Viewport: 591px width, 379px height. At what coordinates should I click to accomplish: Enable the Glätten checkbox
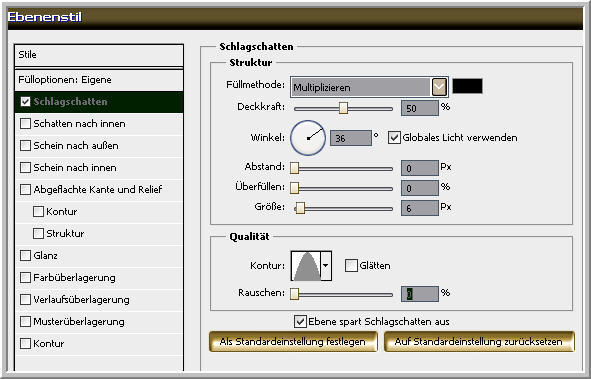coord(351,266)
